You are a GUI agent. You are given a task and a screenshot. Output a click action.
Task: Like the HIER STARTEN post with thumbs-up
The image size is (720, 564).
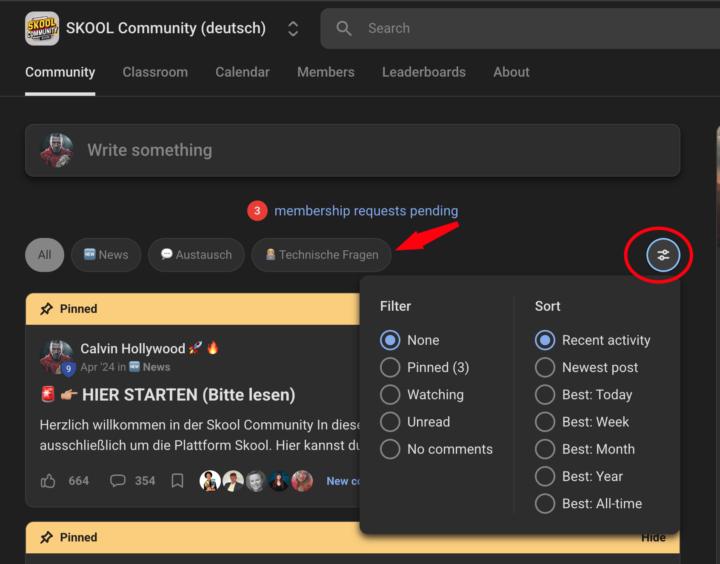pyautogui.click(x=48, y=481)
